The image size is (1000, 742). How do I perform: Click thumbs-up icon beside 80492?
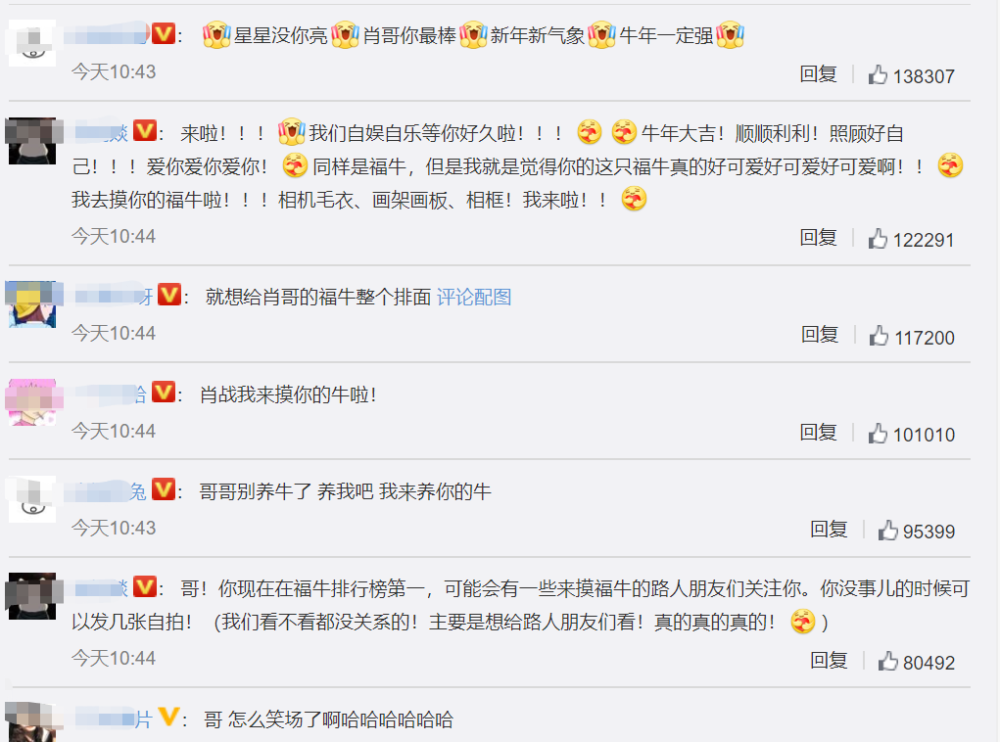click(x=888, y=662)
